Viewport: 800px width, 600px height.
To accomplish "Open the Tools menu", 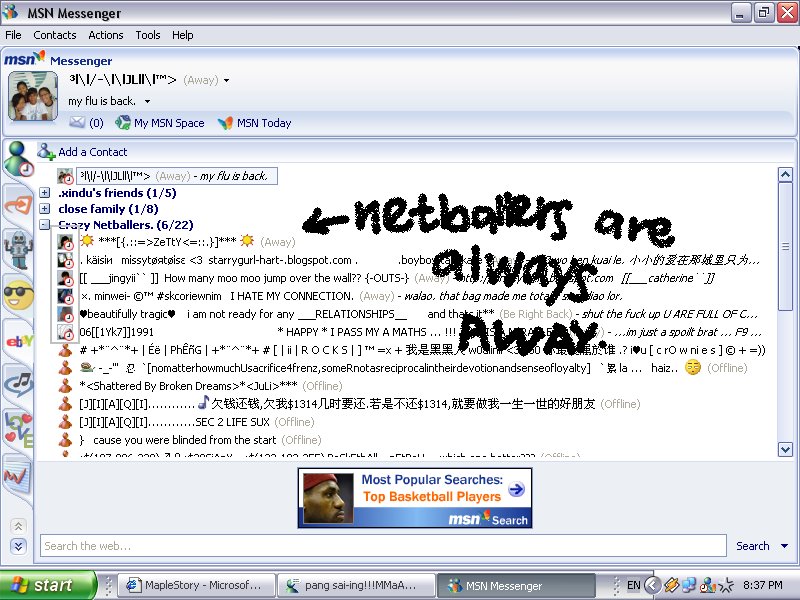I will (148, 35).
